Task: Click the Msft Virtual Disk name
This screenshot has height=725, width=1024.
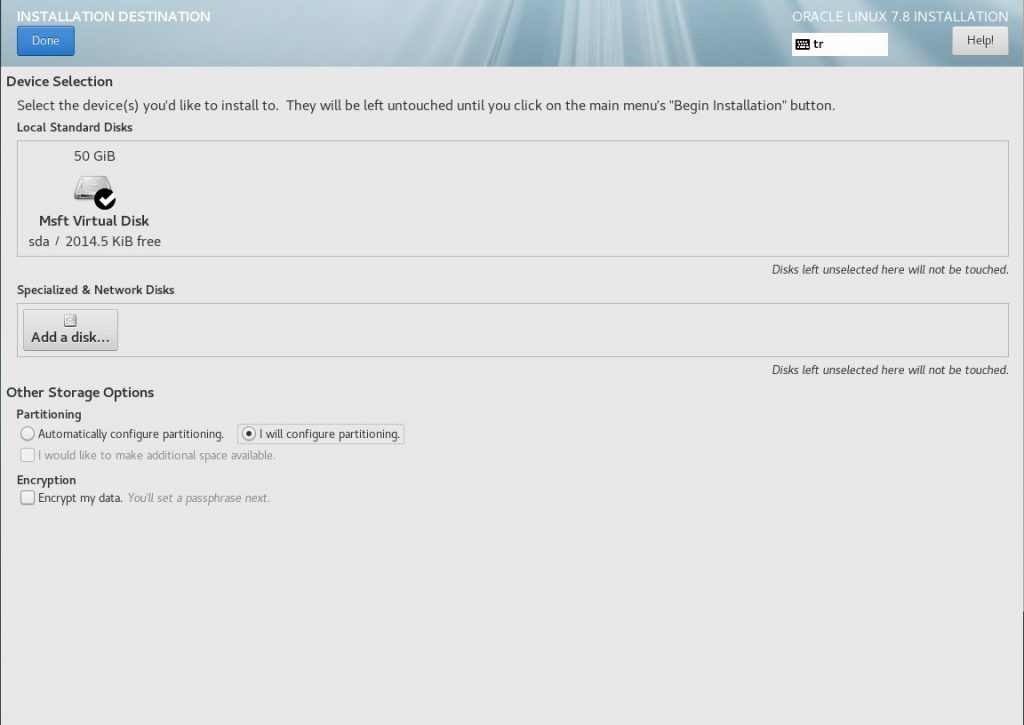Action: click(94, 221)
